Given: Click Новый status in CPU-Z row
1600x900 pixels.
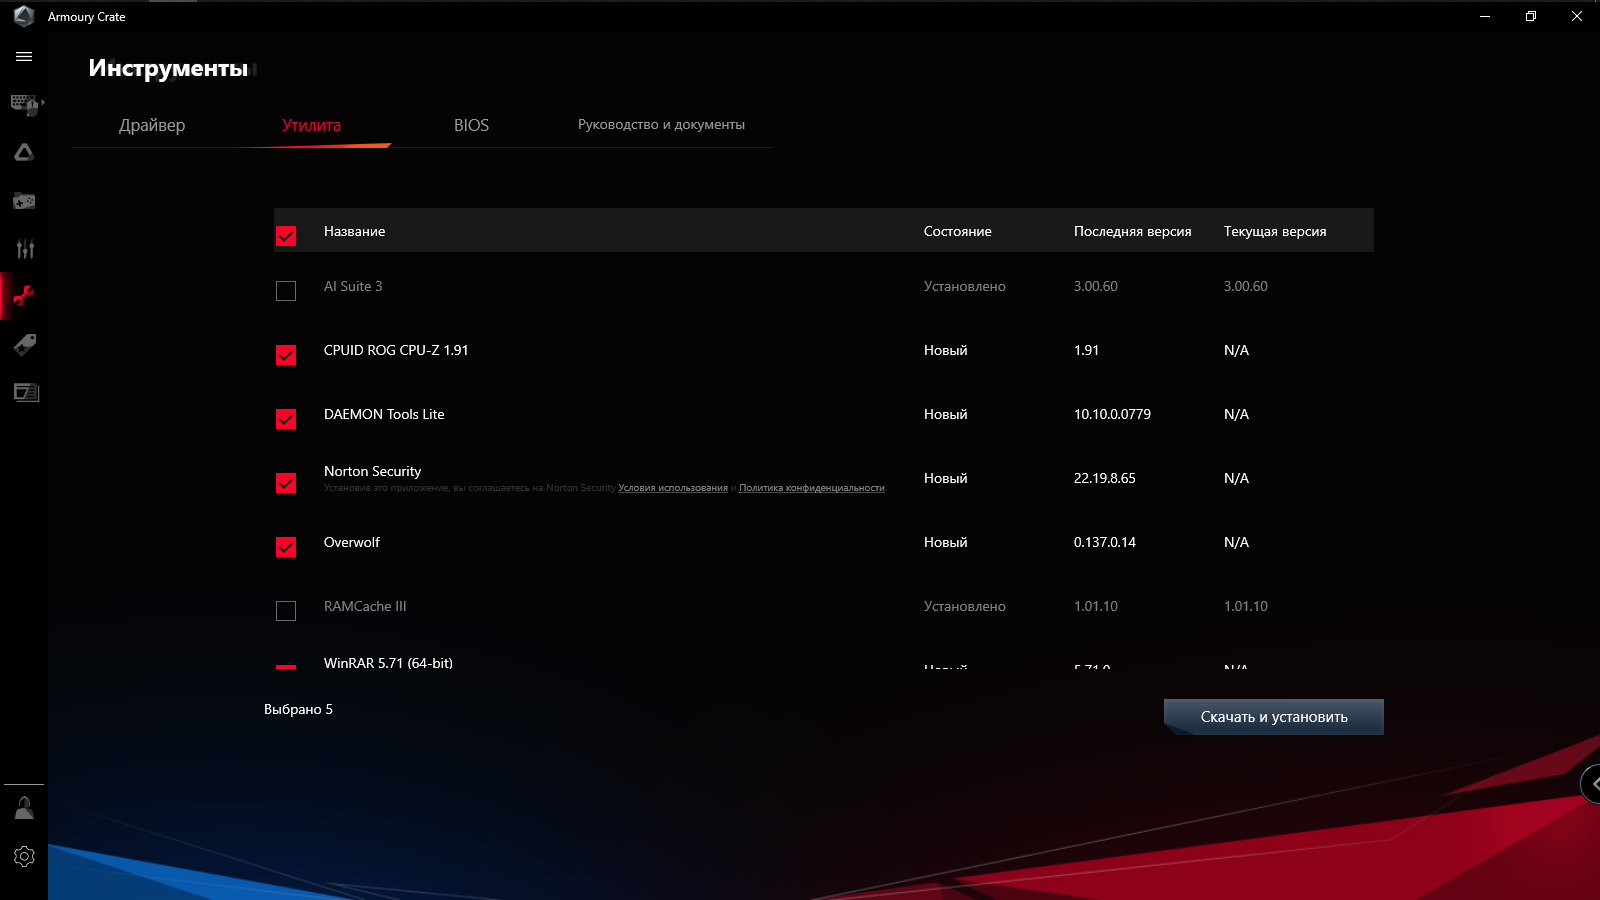Looking at the screenshot, I should [x=945, y=350].
